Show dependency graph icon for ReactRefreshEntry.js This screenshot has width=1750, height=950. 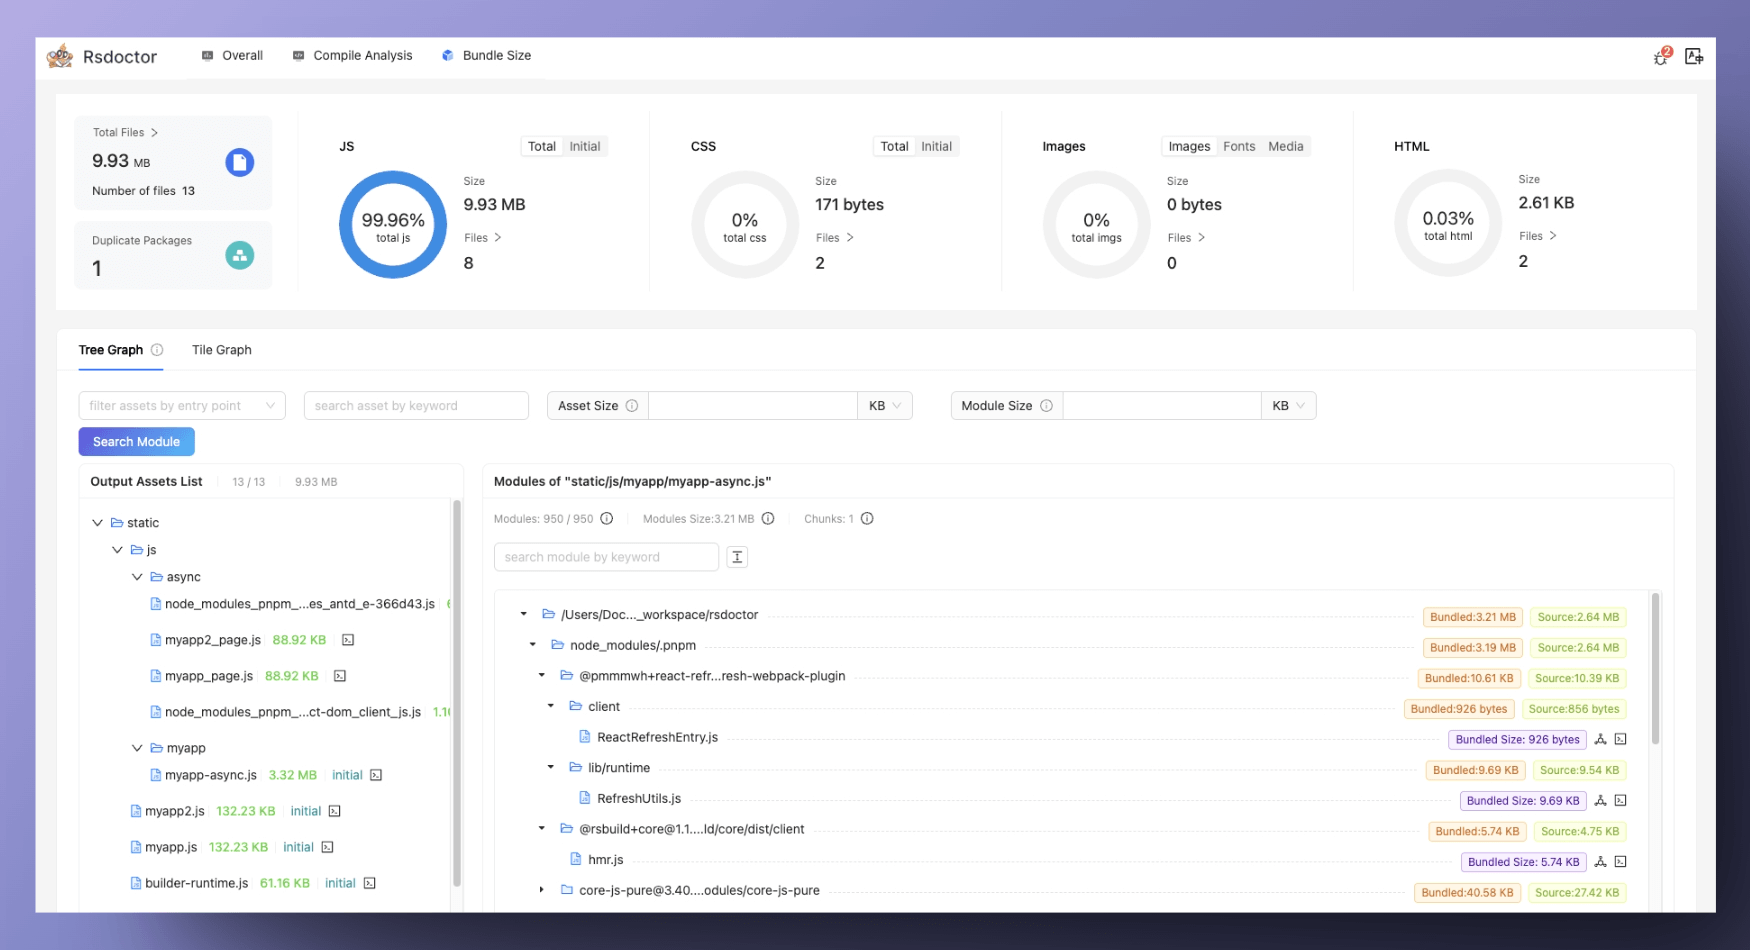click(x=1600, y=740)
